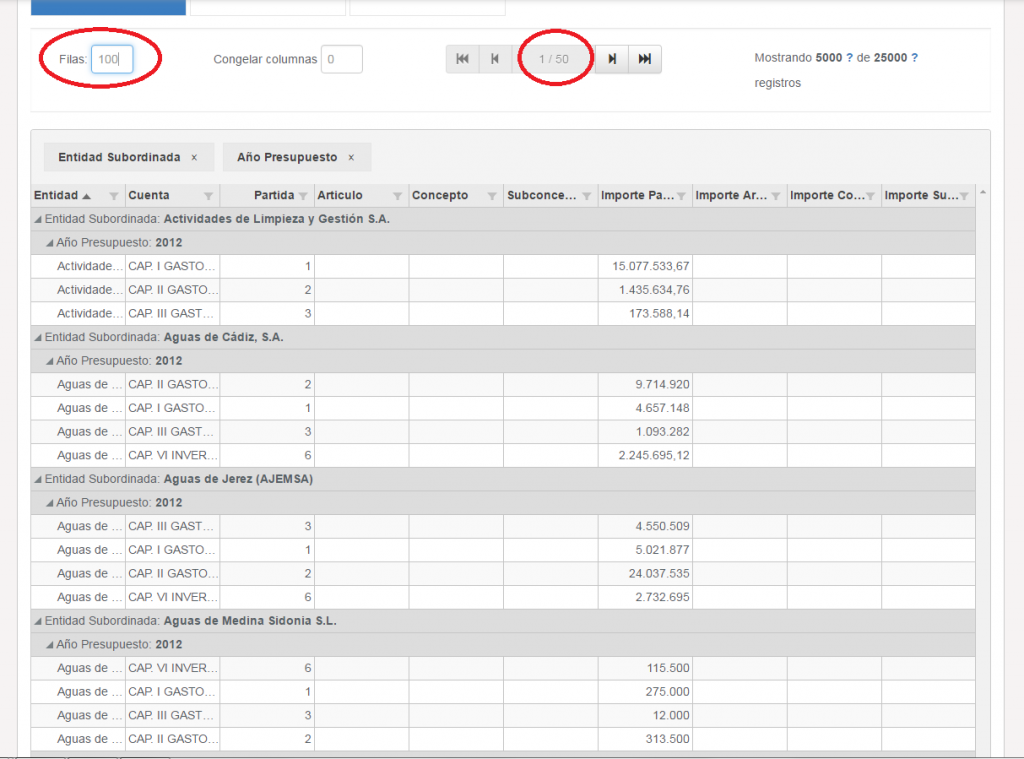Go to the first page
The height and width of the screenshot is (759, 1024).
coord(462,59)
